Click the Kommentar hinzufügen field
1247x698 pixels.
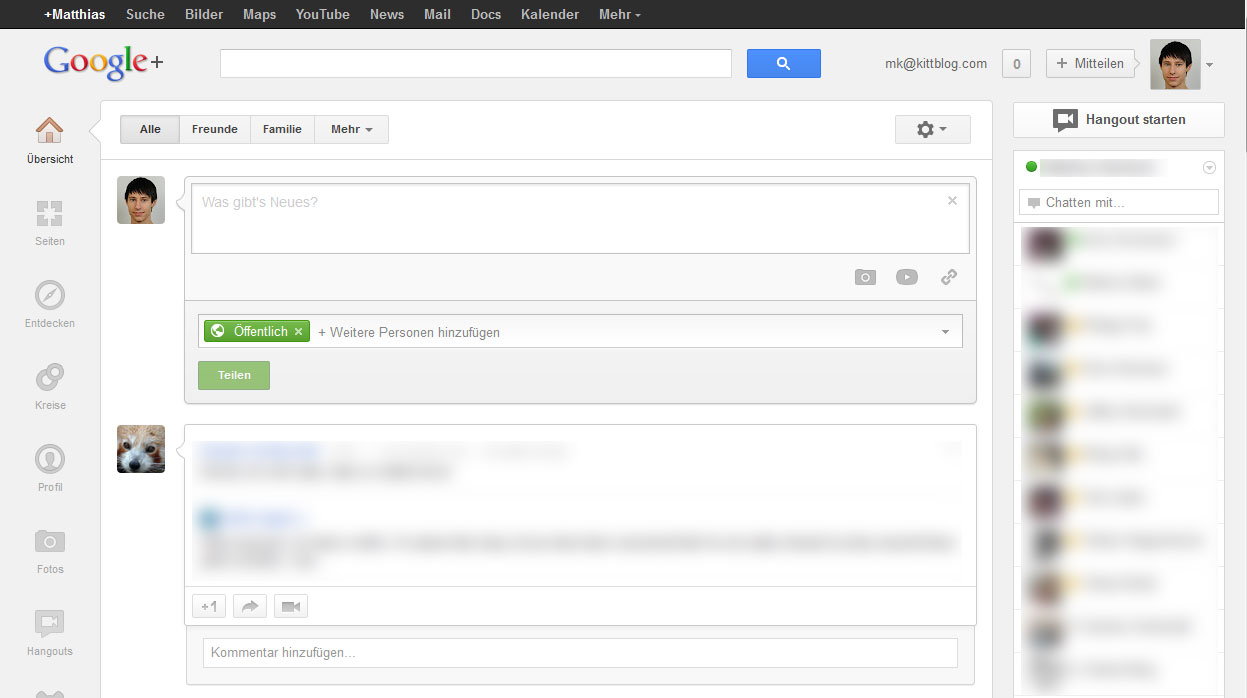click(x=580, y=652)
